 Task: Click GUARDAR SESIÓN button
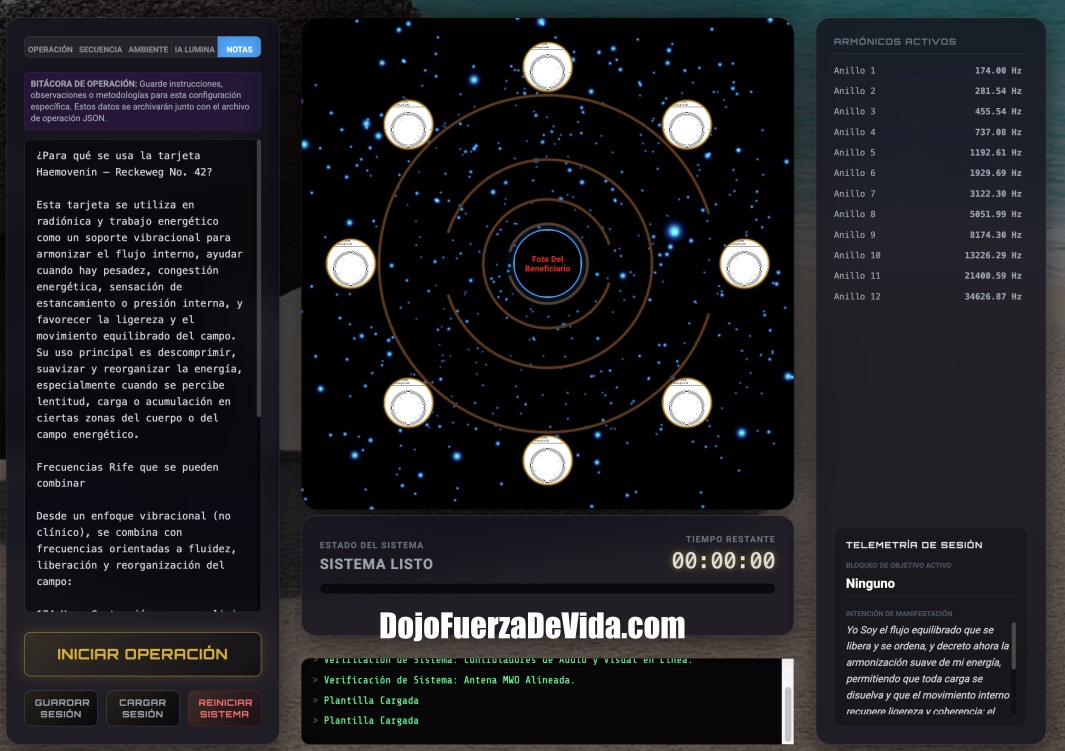[x=61, y=708]
